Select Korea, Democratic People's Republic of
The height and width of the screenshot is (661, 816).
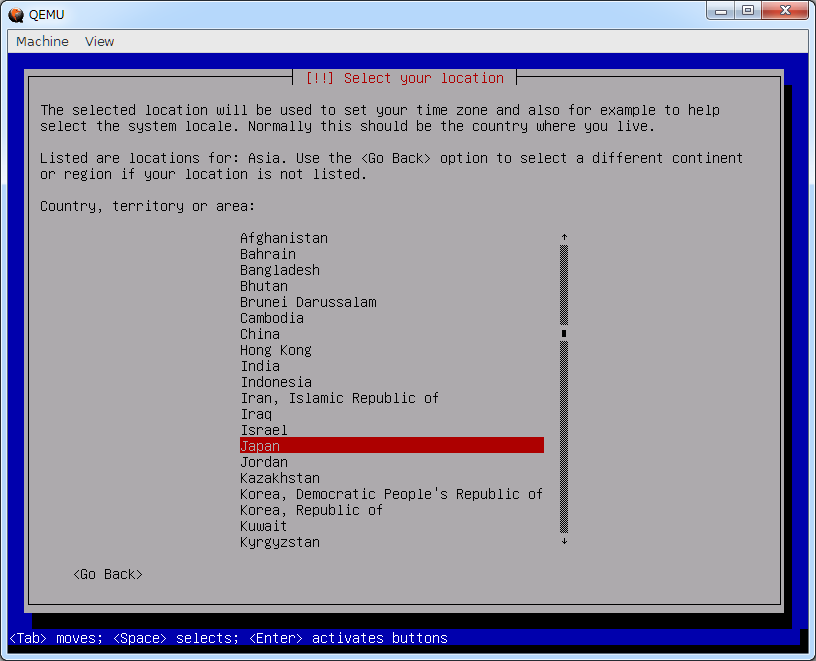coord(391,494)
